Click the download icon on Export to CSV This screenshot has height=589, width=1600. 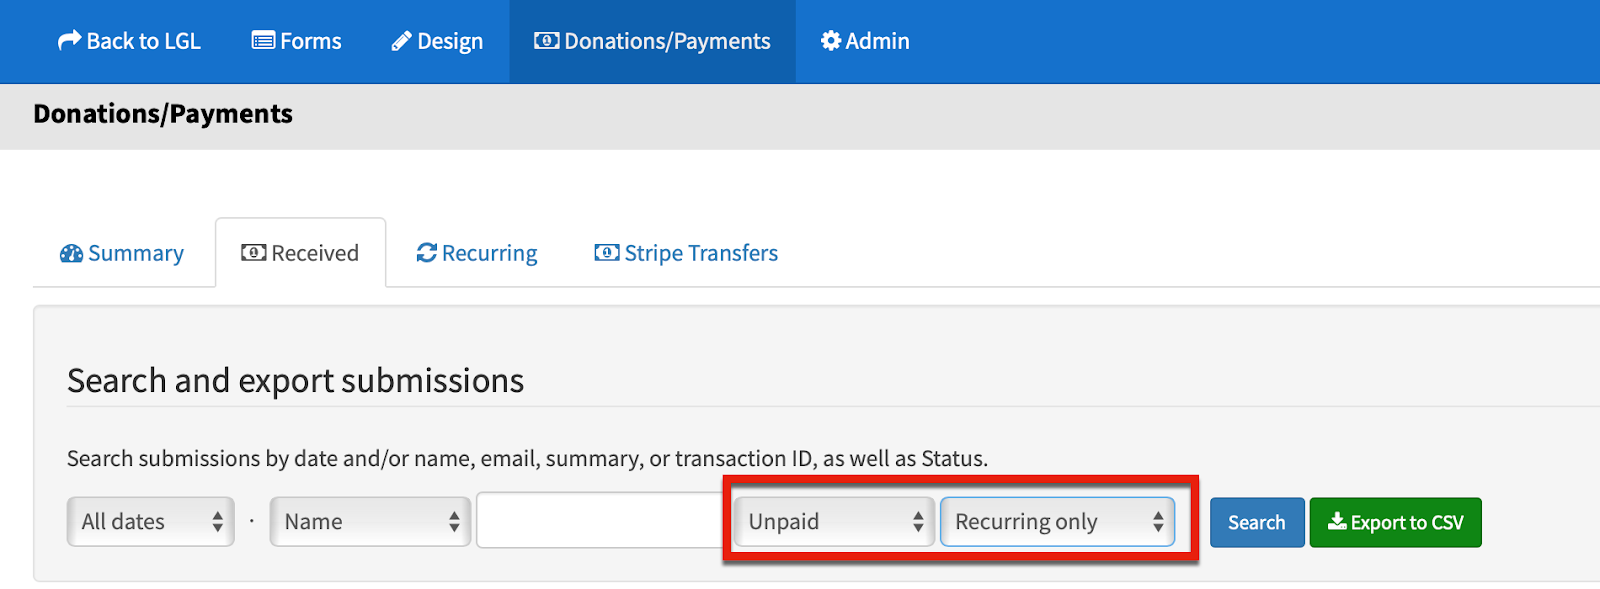click(1337, 521)
